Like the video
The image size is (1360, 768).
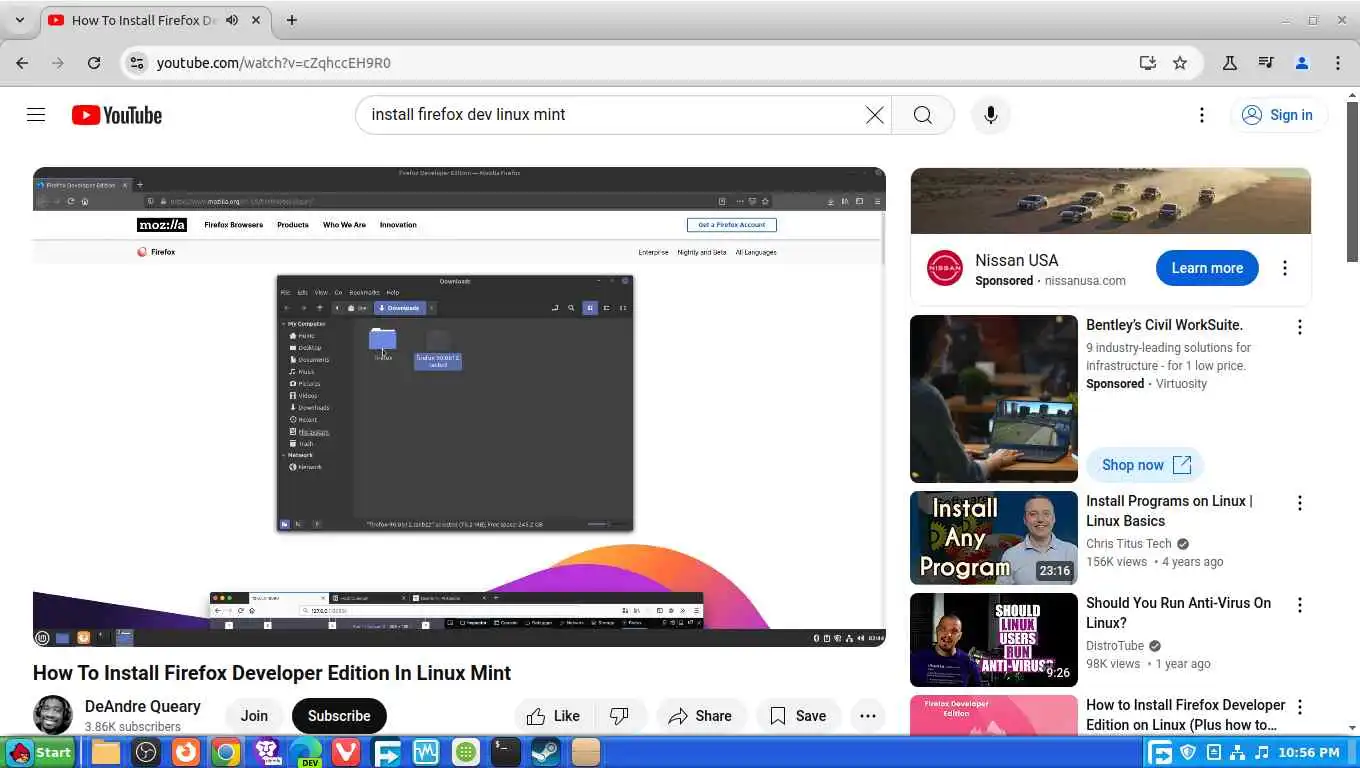coord(553,716)
